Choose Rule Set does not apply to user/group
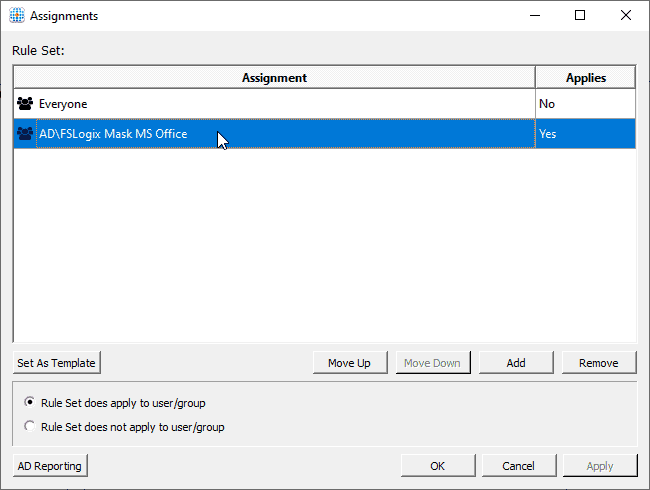Image resolution: width=650 pixels, height=490 pixels. [x=29, y=426]
